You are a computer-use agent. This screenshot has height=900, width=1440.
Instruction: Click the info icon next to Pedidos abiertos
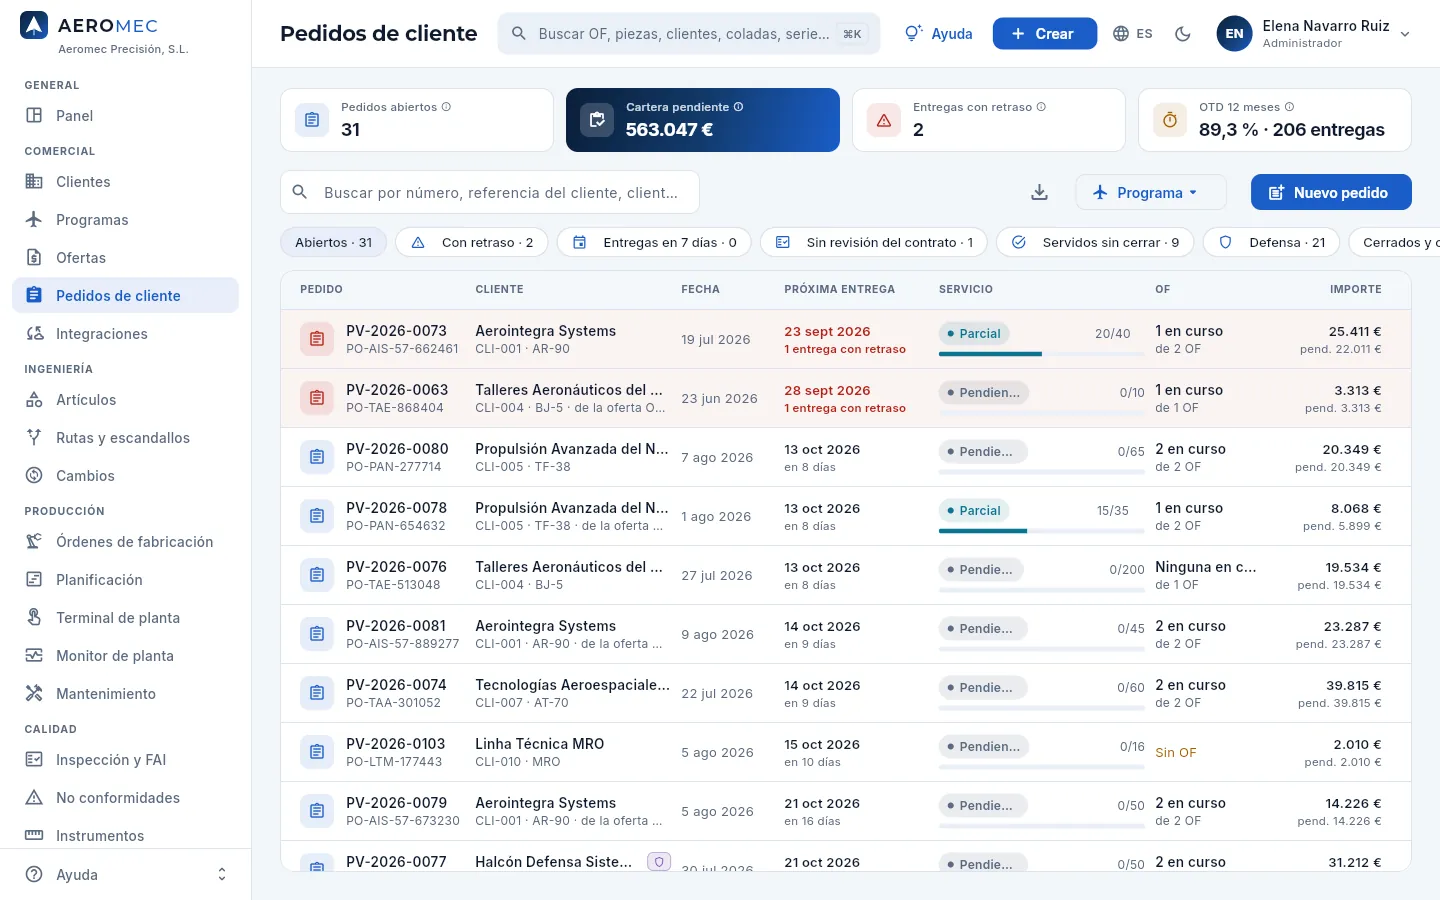(446, 107)
